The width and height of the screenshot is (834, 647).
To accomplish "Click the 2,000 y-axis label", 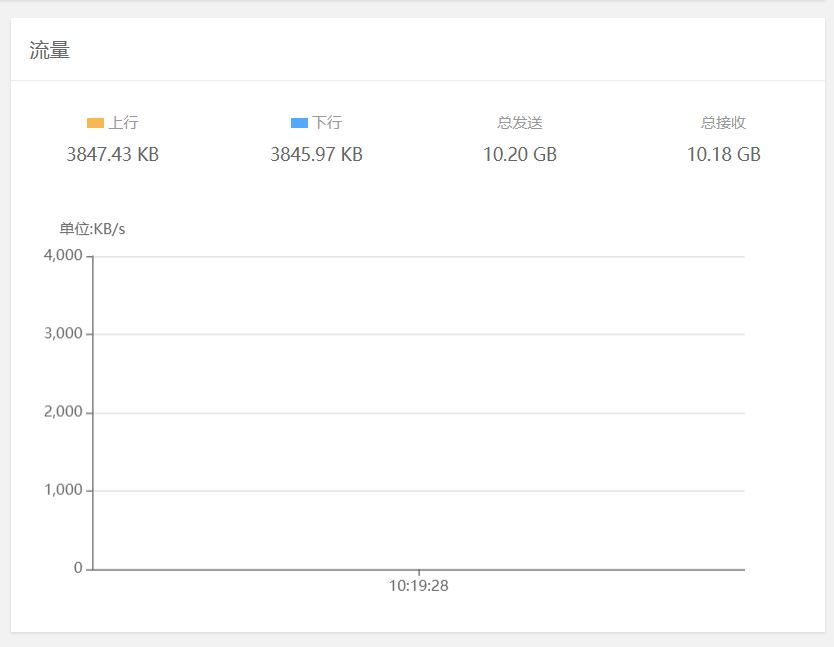I will click(63, 412).
